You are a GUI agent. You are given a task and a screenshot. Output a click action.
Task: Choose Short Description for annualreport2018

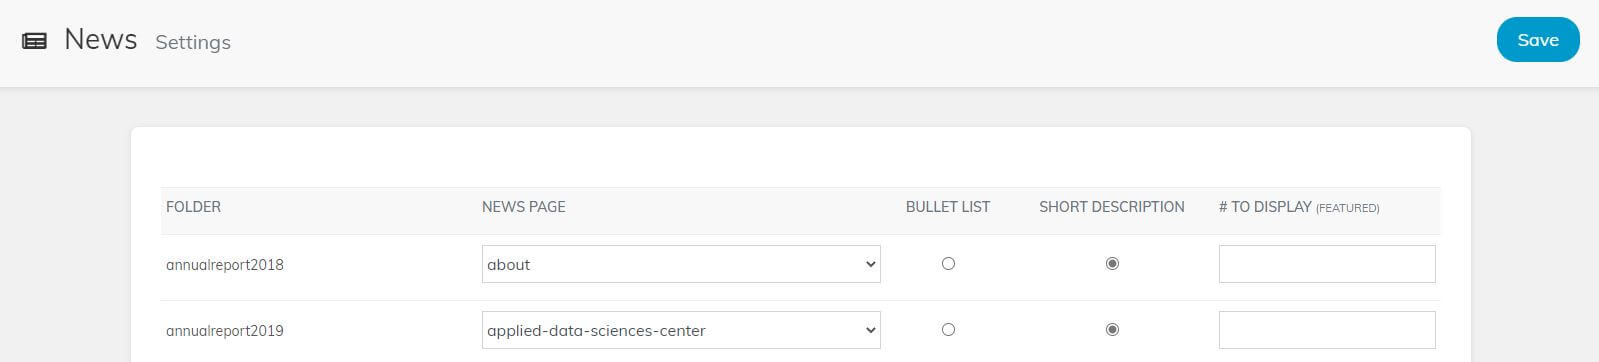[x=1112, y=264]
